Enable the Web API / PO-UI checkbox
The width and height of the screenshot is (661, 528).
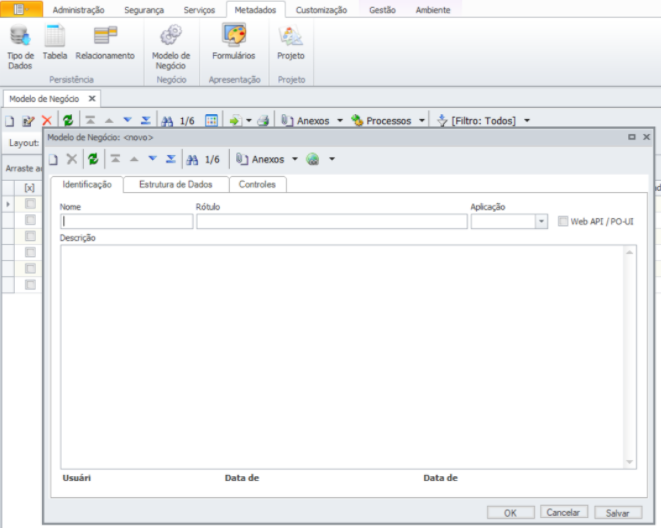pyautogui.click(x=563, y=221)
